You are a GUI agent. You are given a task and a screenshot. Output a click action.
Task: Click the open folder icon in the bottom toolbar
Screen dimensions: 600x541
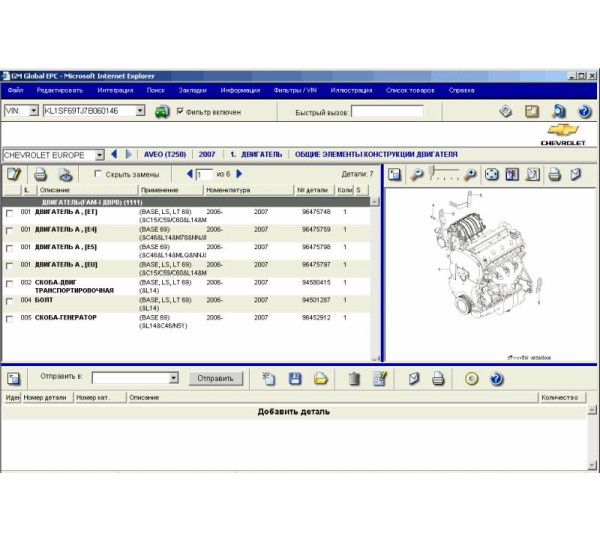tap(321, 378)
